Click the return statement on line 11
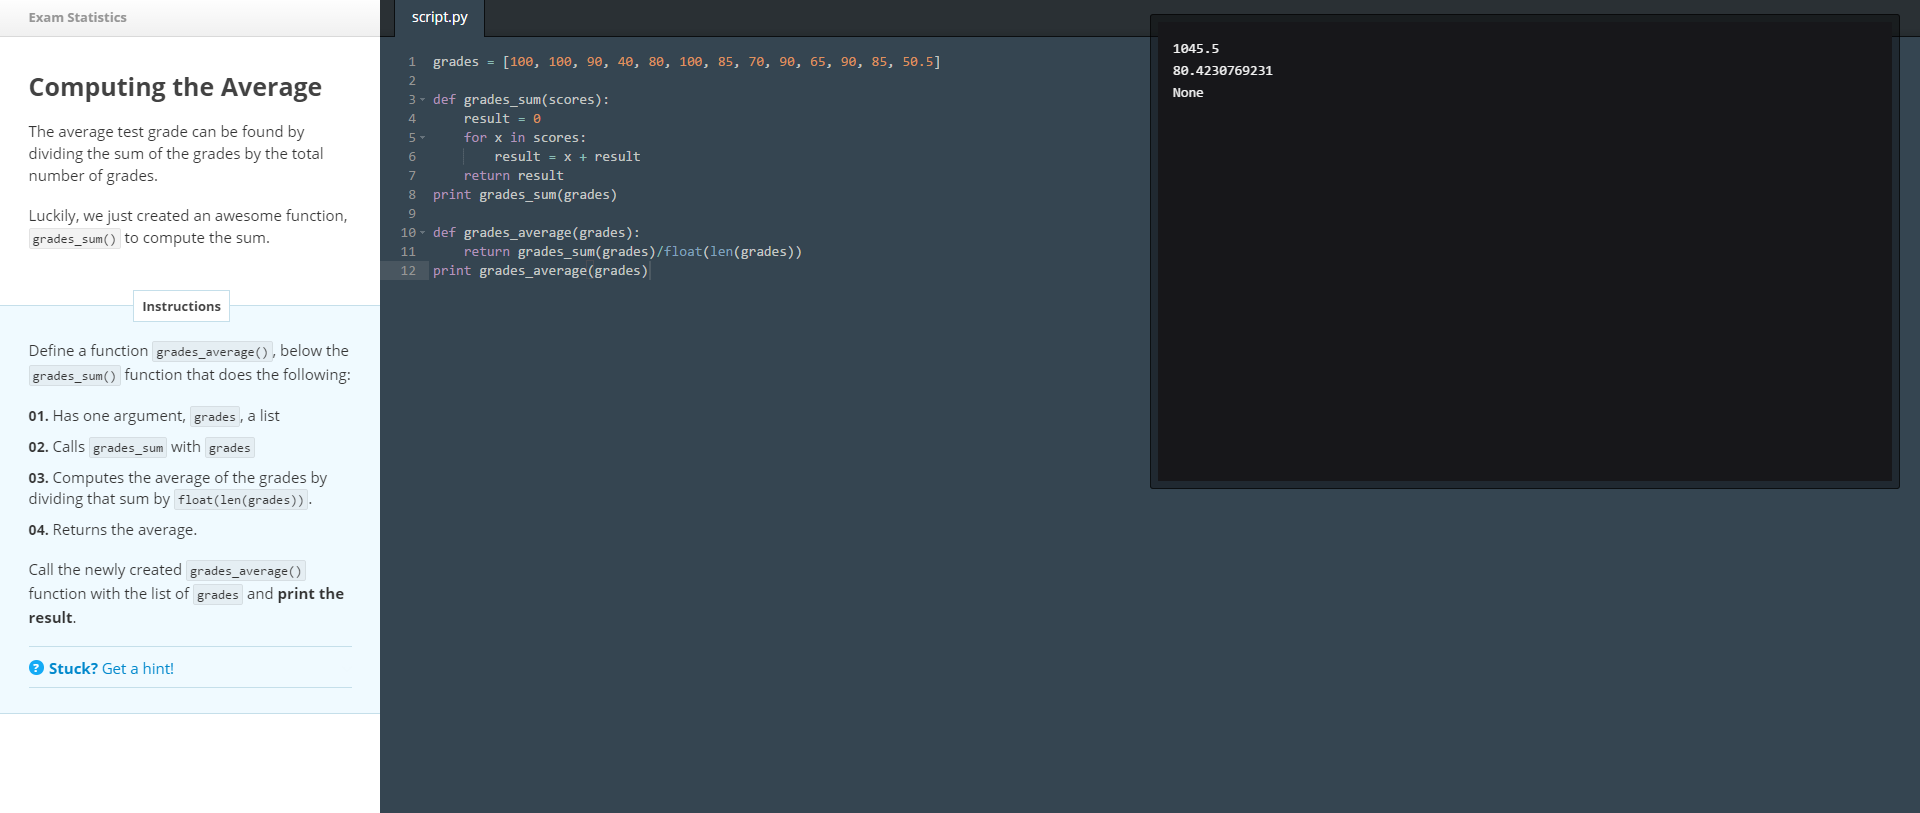1920x813 pixels. [x=632, y=252]
